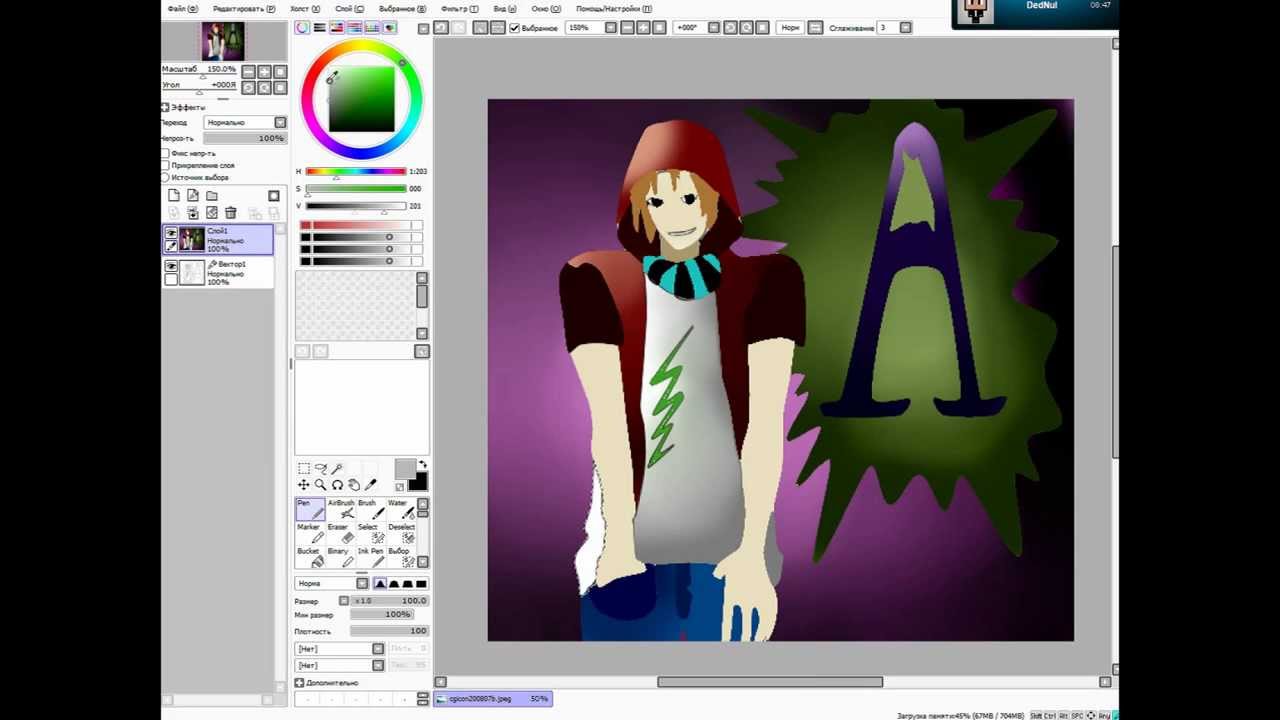Click the canvas horizontal scrollbar
Viewport: 1280px width, 720px height.
point(770,682)
